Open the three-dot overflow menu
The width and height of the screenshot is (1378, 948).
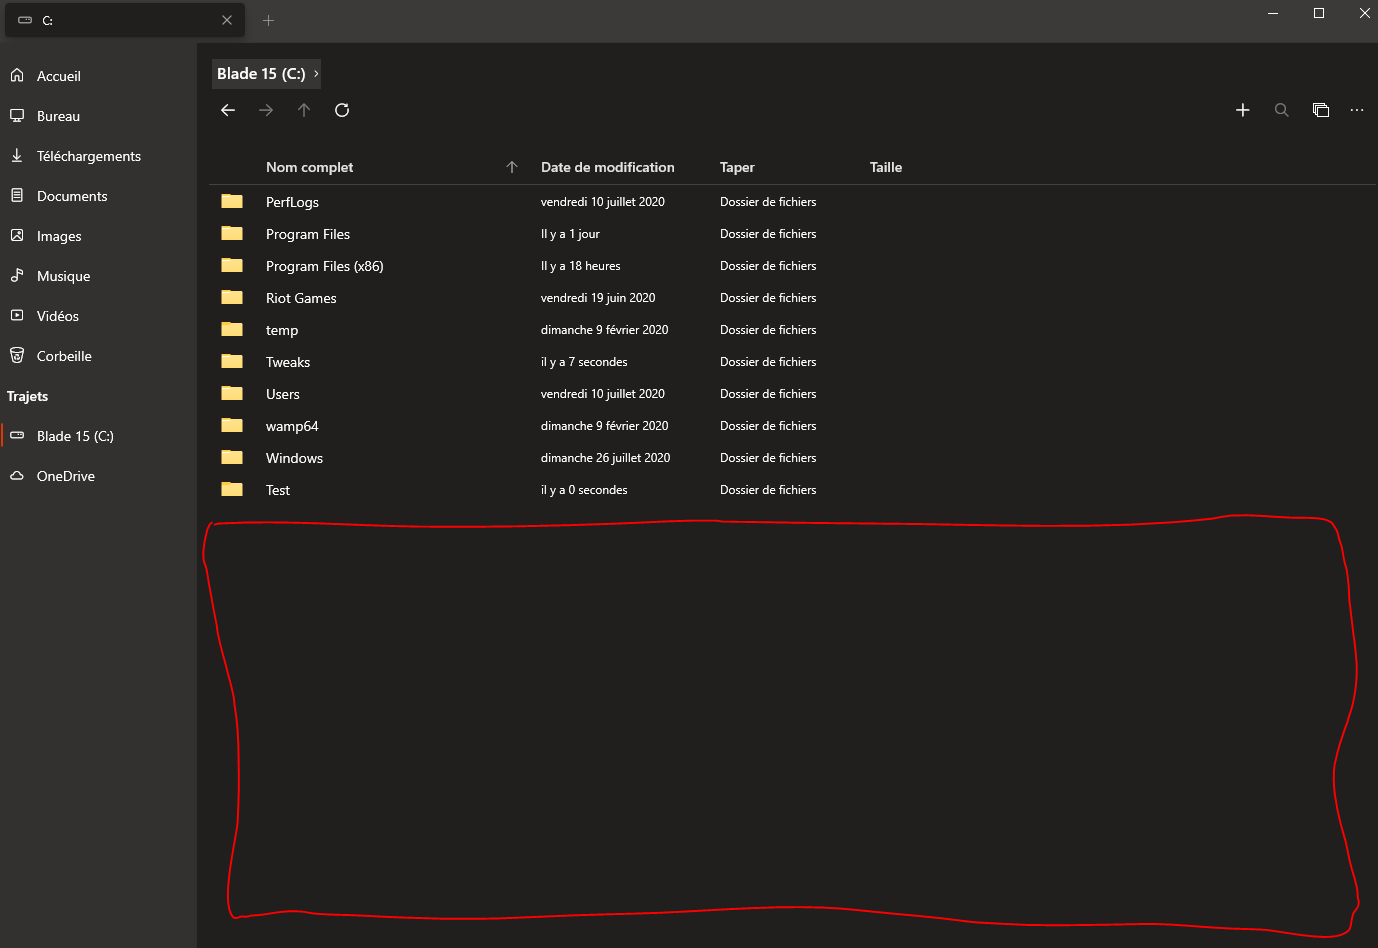click(x=1356, y=110)
